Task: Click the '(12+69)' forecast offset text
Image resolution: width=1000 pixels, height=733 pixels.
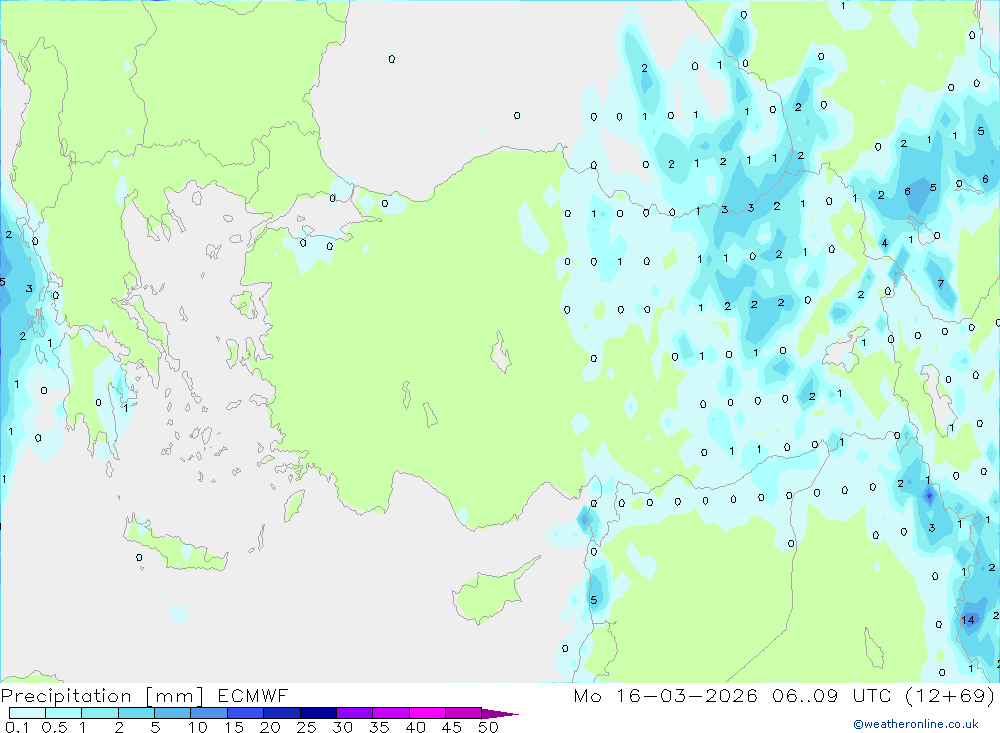Action: click(950, 695)
